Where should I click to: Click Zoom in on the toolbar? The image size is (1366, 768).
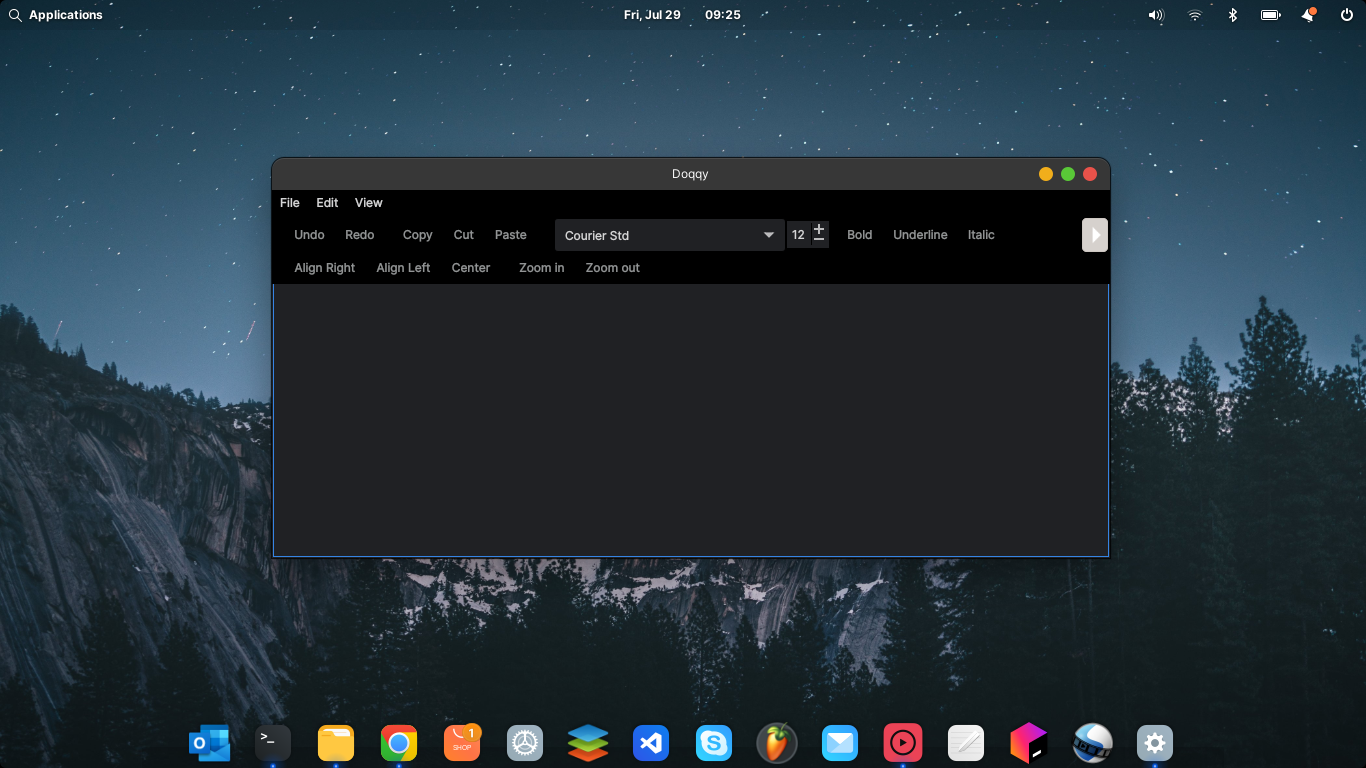click(x=541, y=267)
